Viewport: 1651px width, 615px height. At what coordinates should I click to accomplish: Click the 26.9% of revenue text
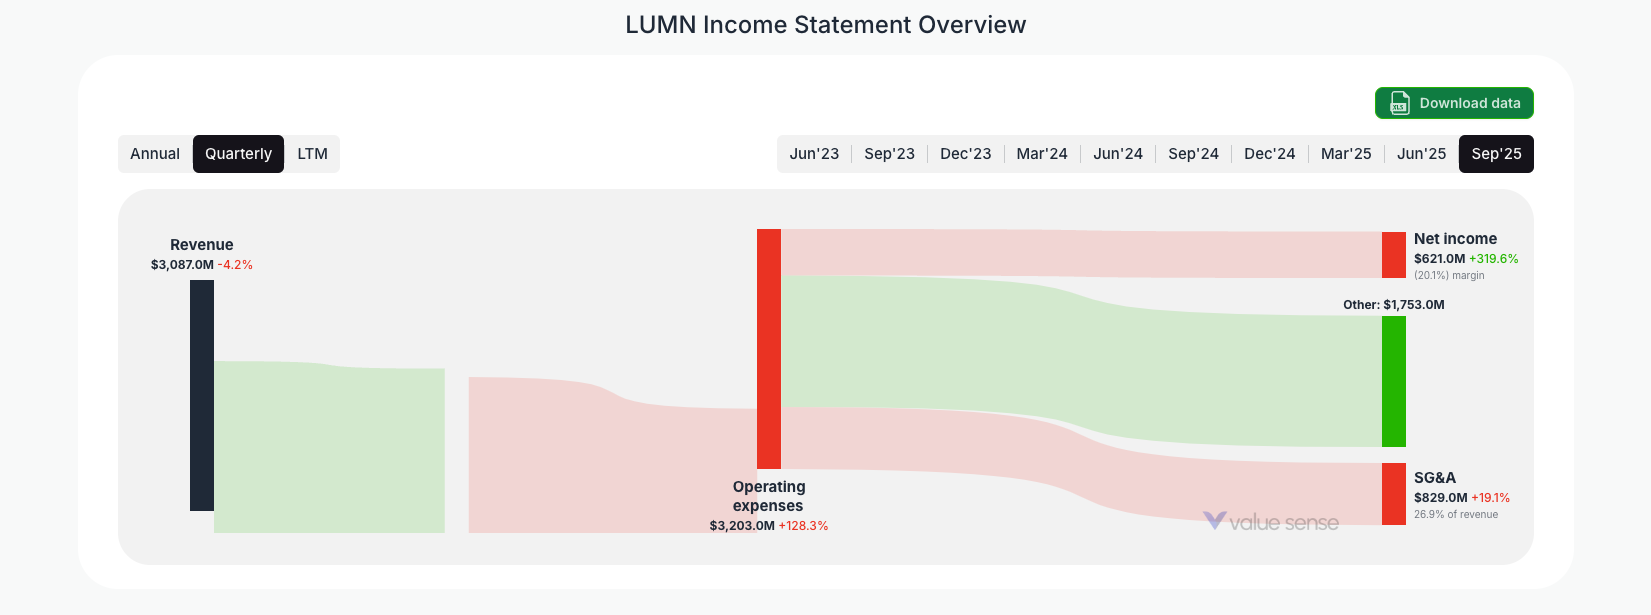tap(1456, 515)
